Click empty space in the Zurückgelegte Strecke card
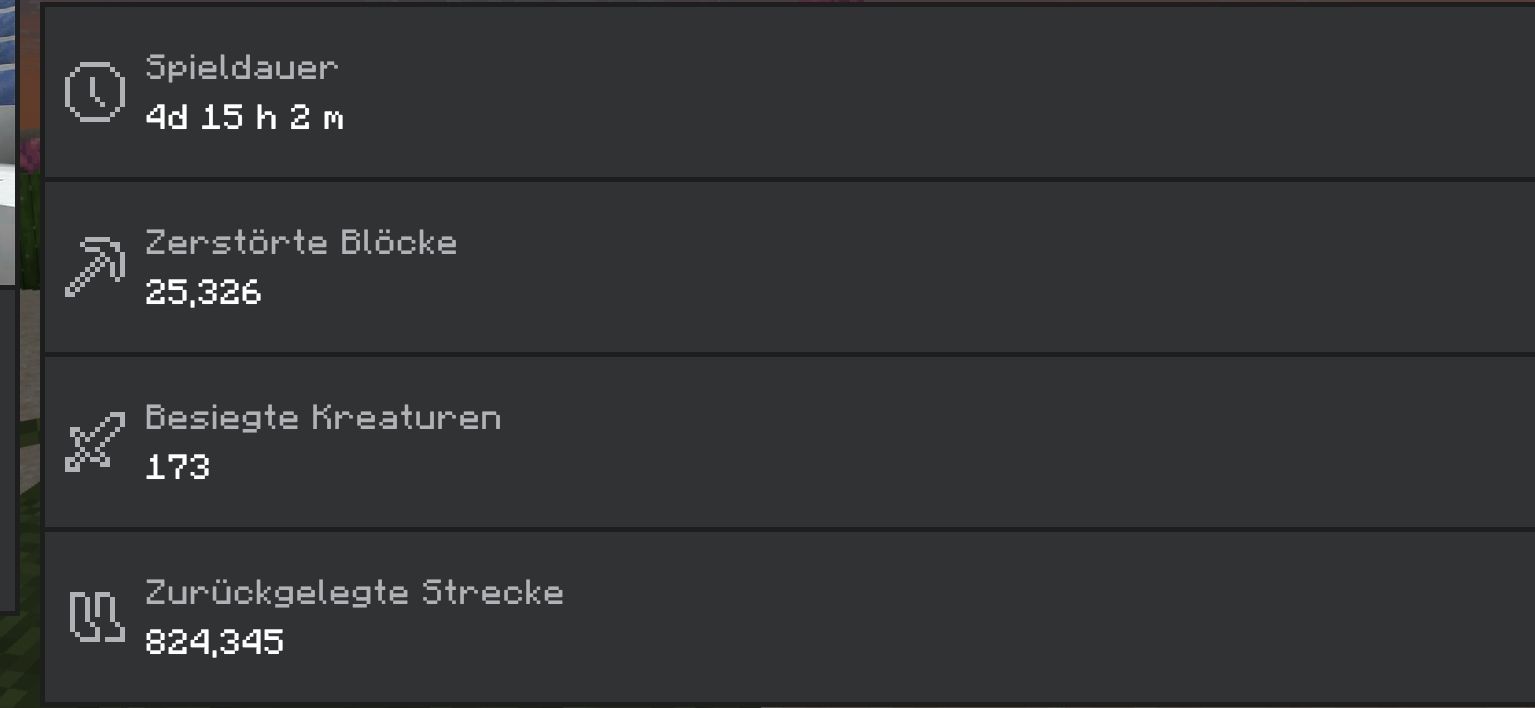Screen dimensions: 1535x708 click(900, 616)
